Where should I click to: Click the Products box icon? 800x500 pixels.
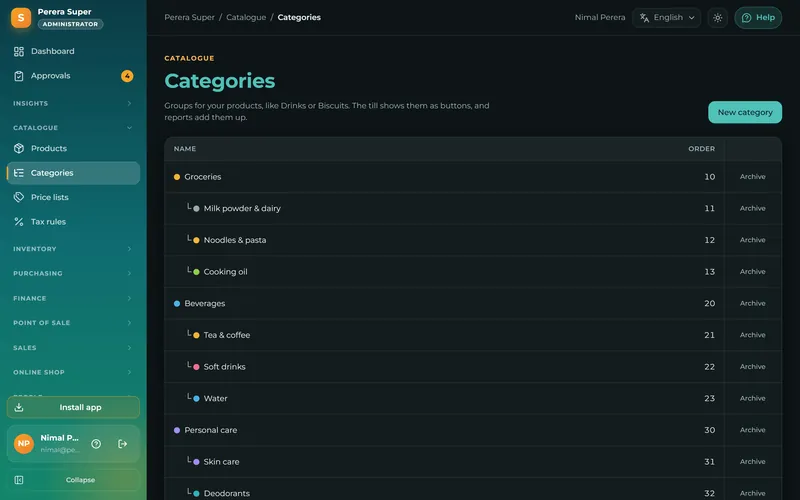(x=19, y=148)
